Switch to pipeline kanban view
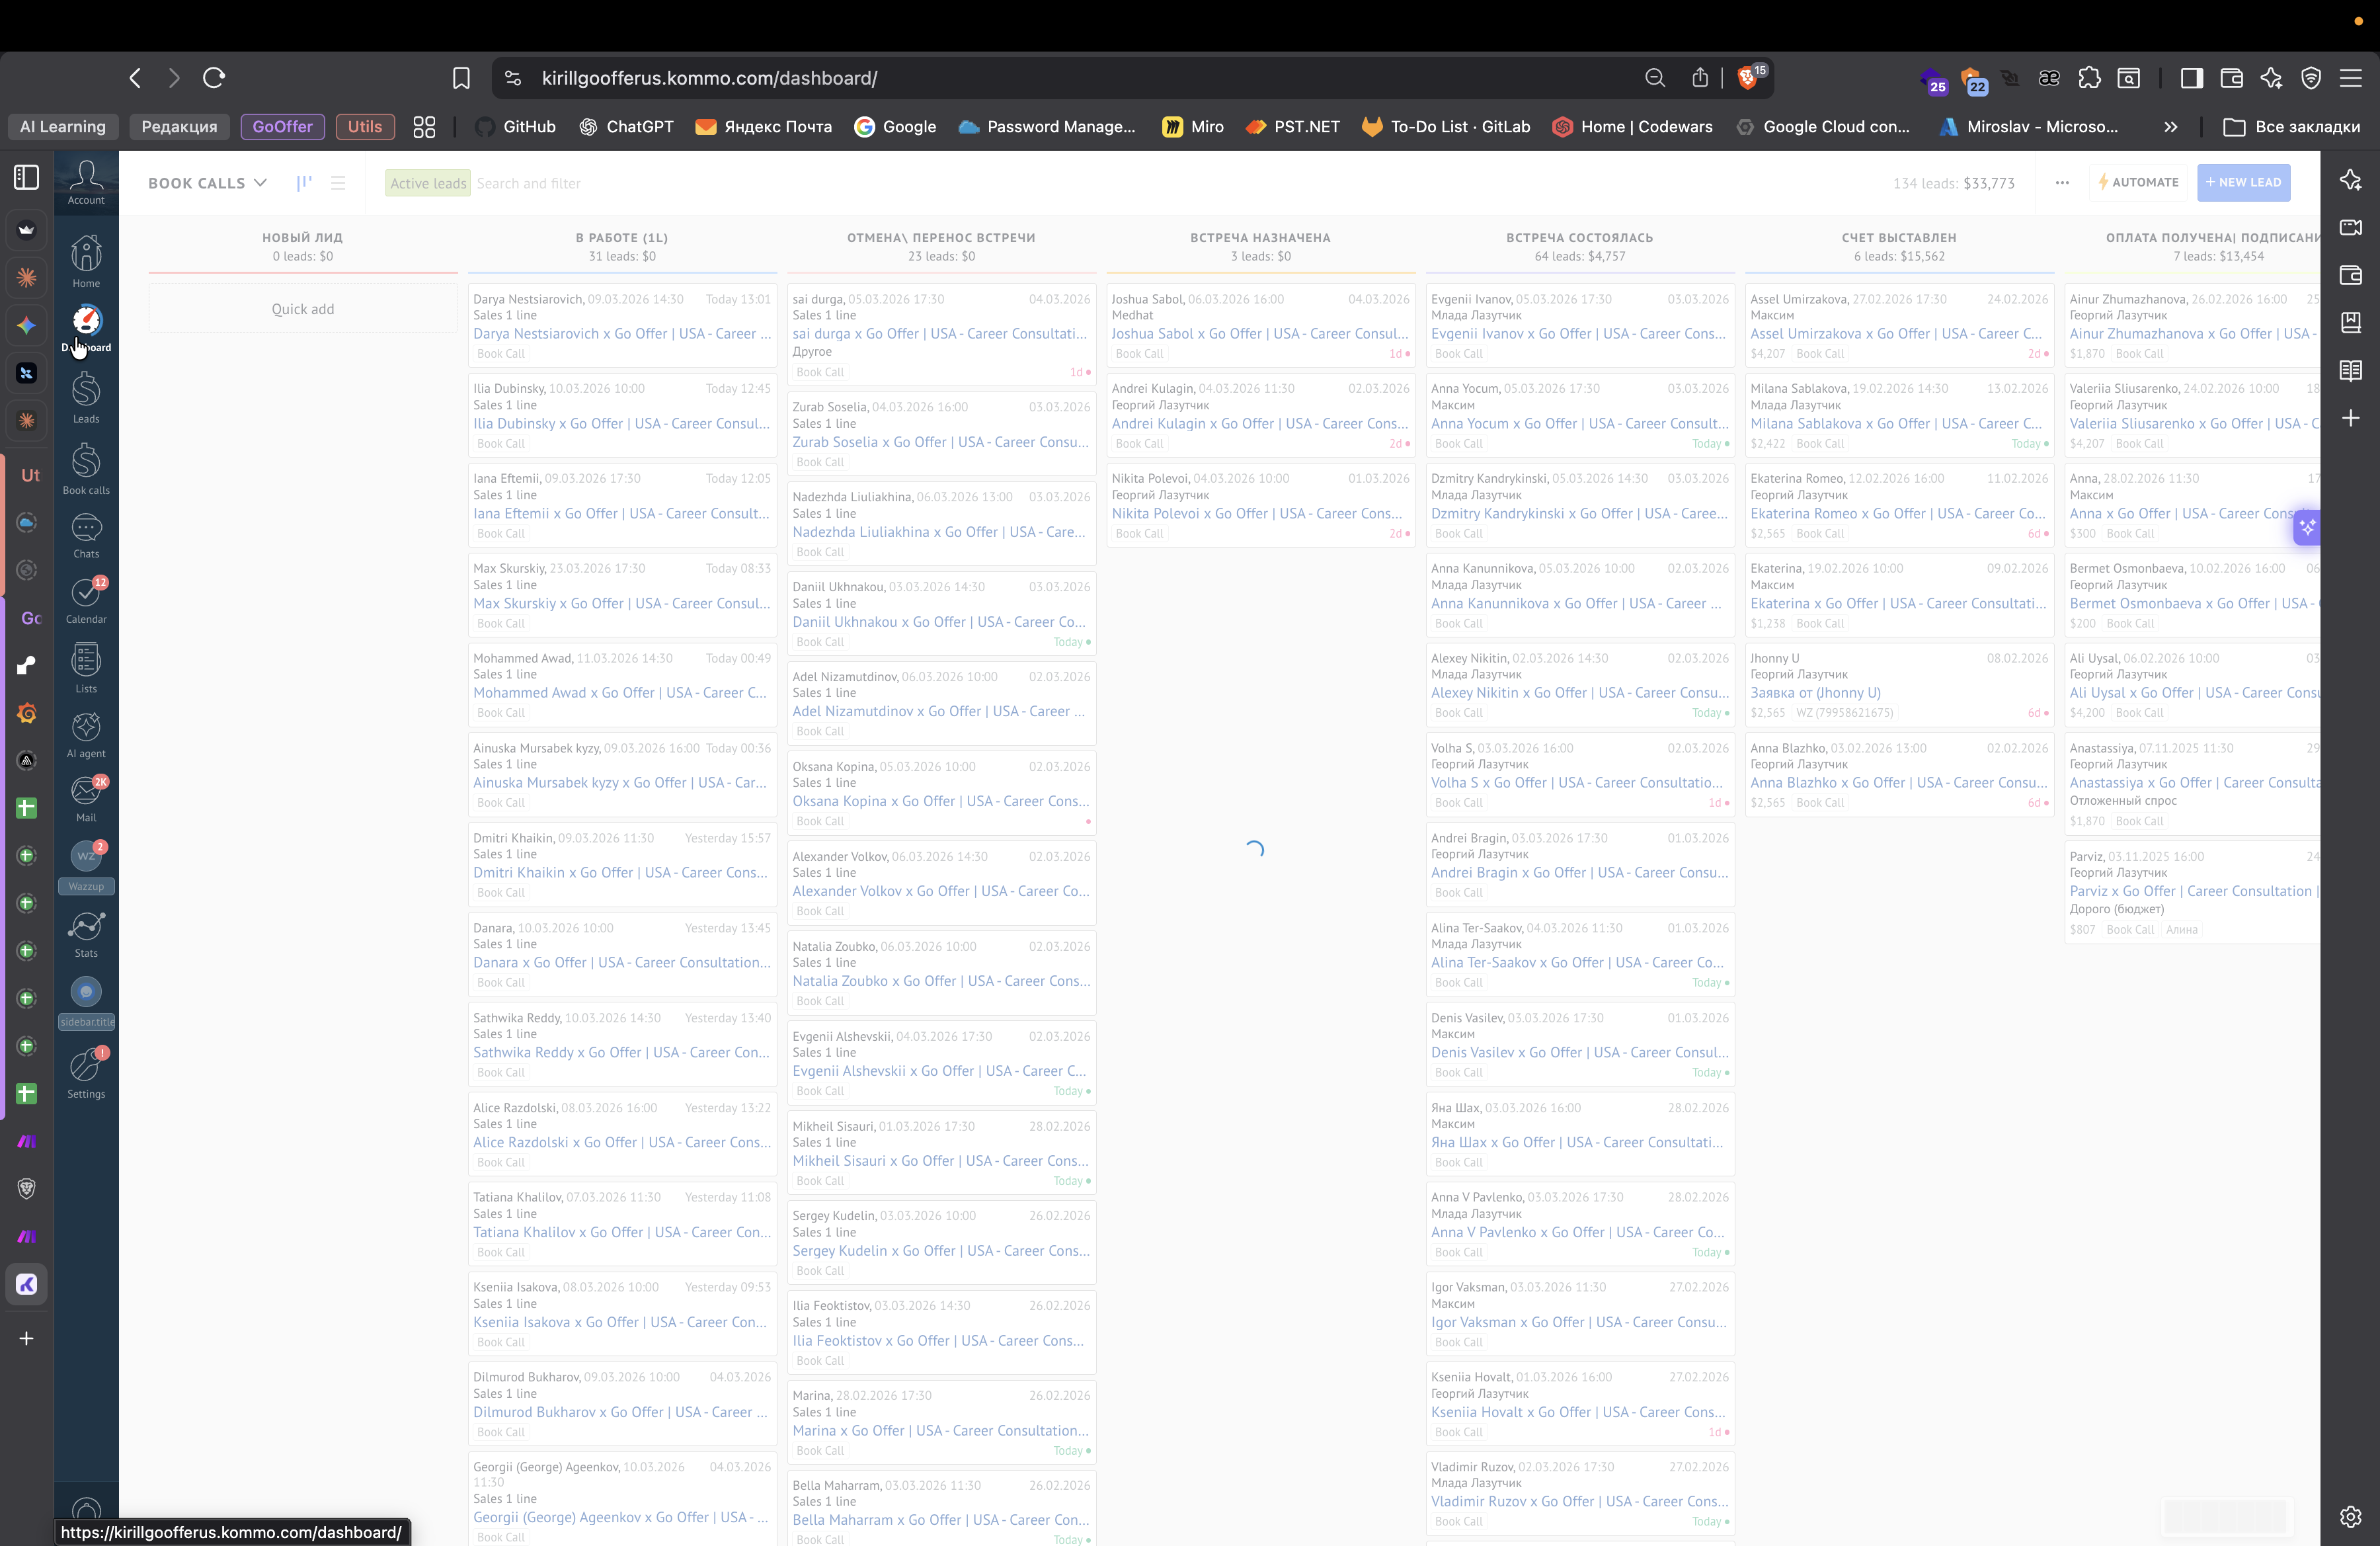Viewport: 2380px width, 1546px height. pyautogui.click(x=304, y=183)
